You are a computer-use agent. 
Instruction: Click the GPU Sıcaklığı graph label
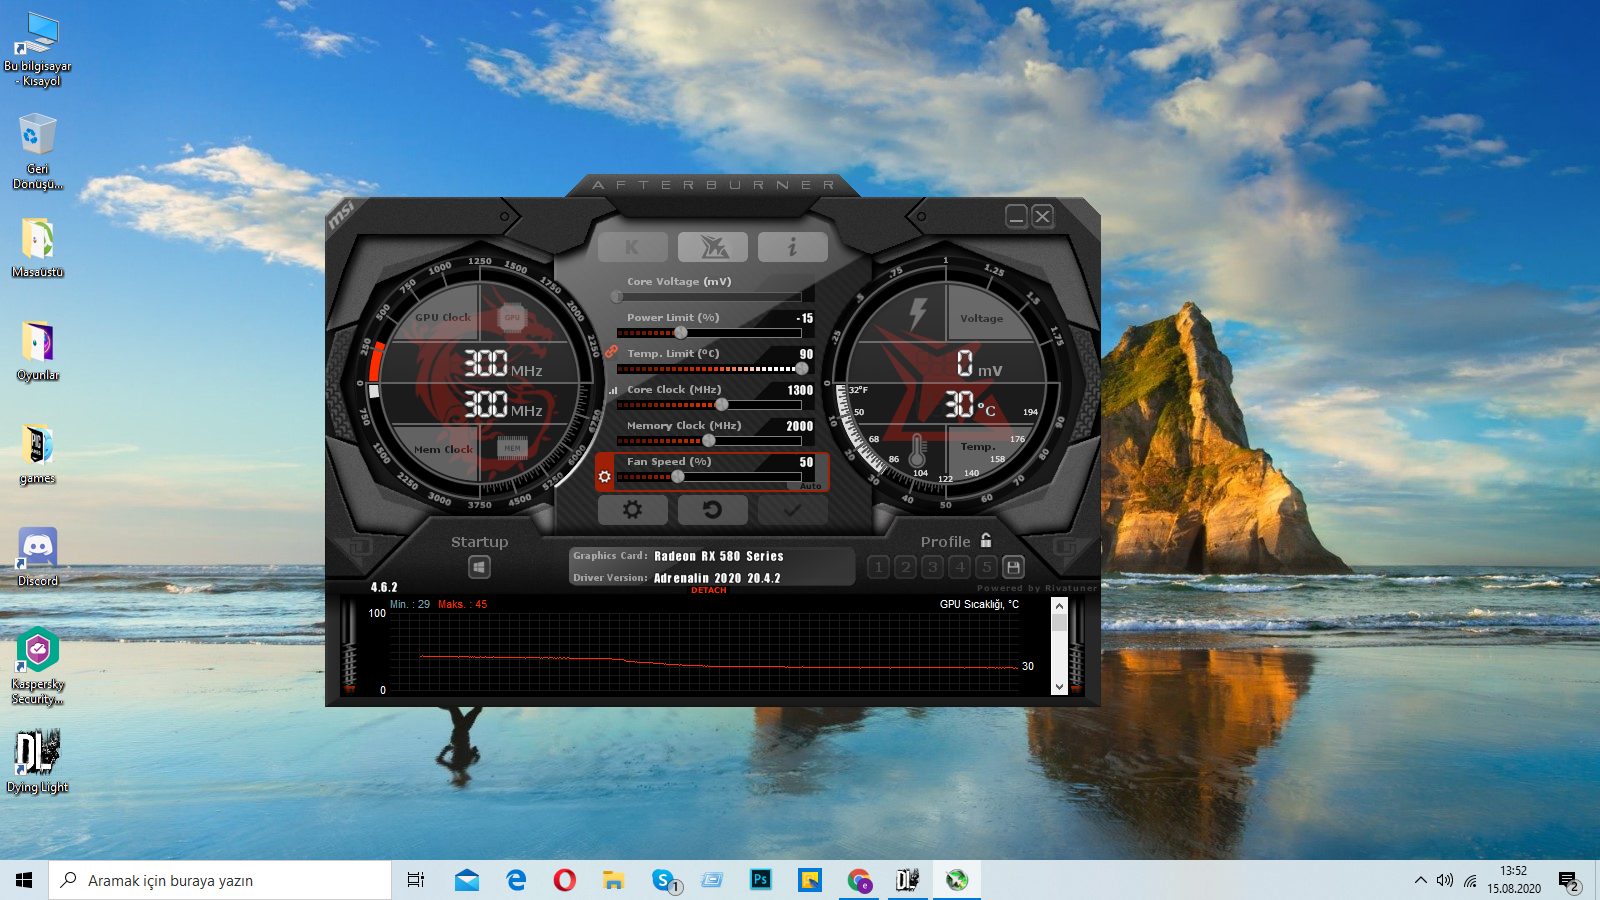point(979,604)
